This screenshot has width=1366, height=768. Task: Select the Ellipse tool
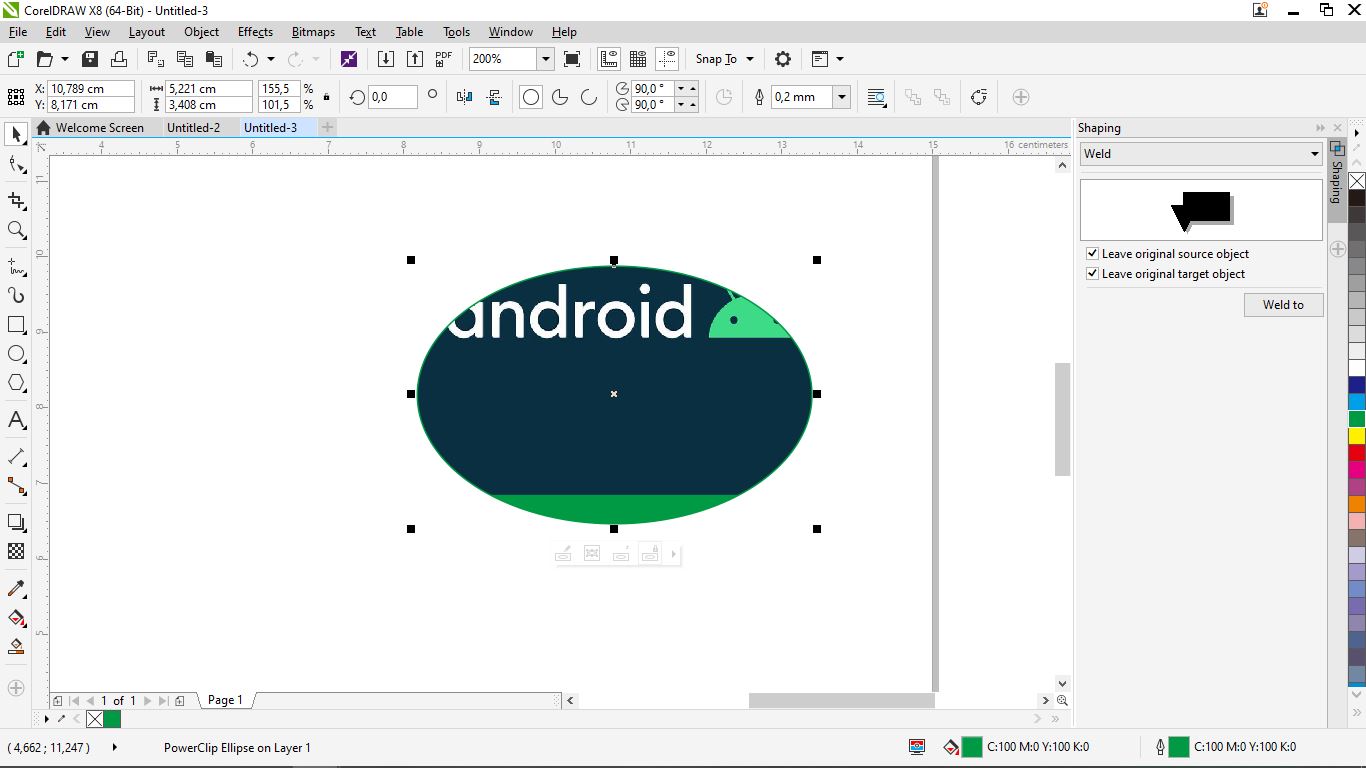[16, 353]
